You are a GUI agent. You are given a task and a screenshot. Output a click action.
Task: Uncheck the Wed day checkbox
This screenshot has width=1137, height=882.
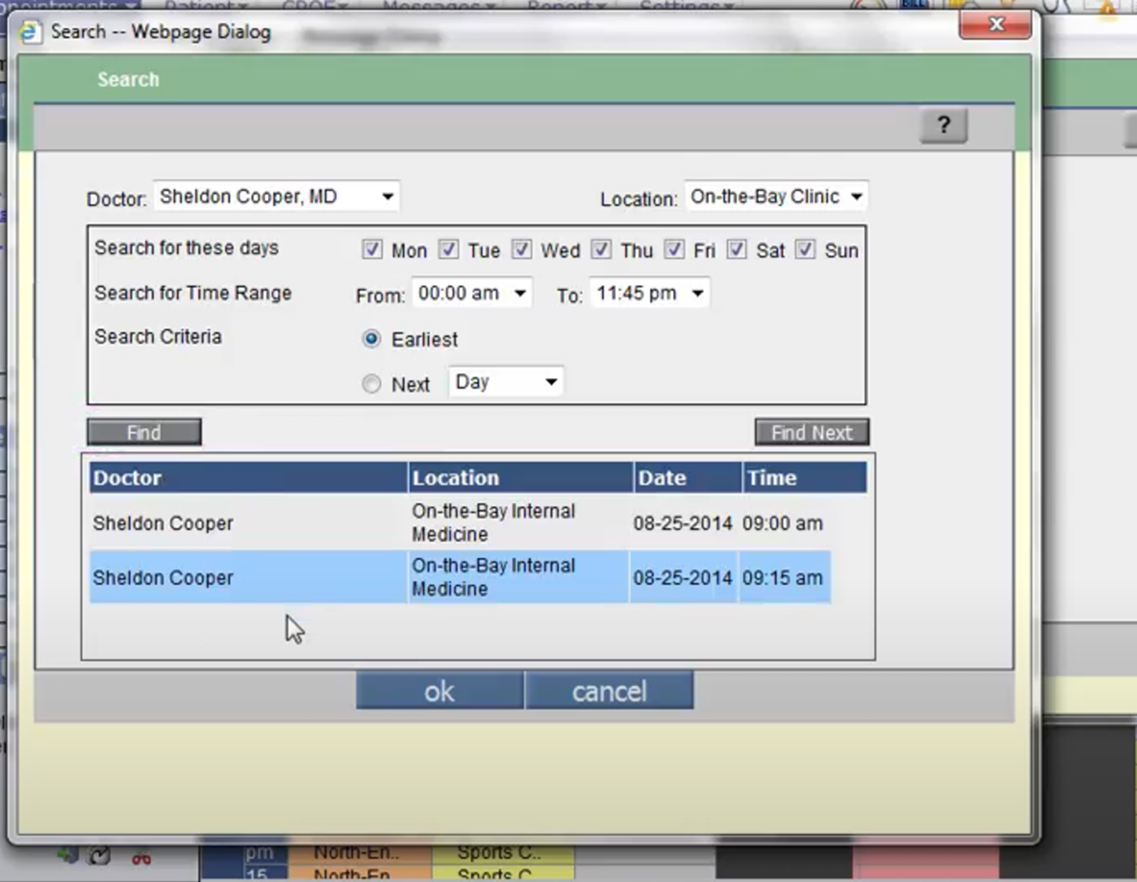tap(521, 250)
